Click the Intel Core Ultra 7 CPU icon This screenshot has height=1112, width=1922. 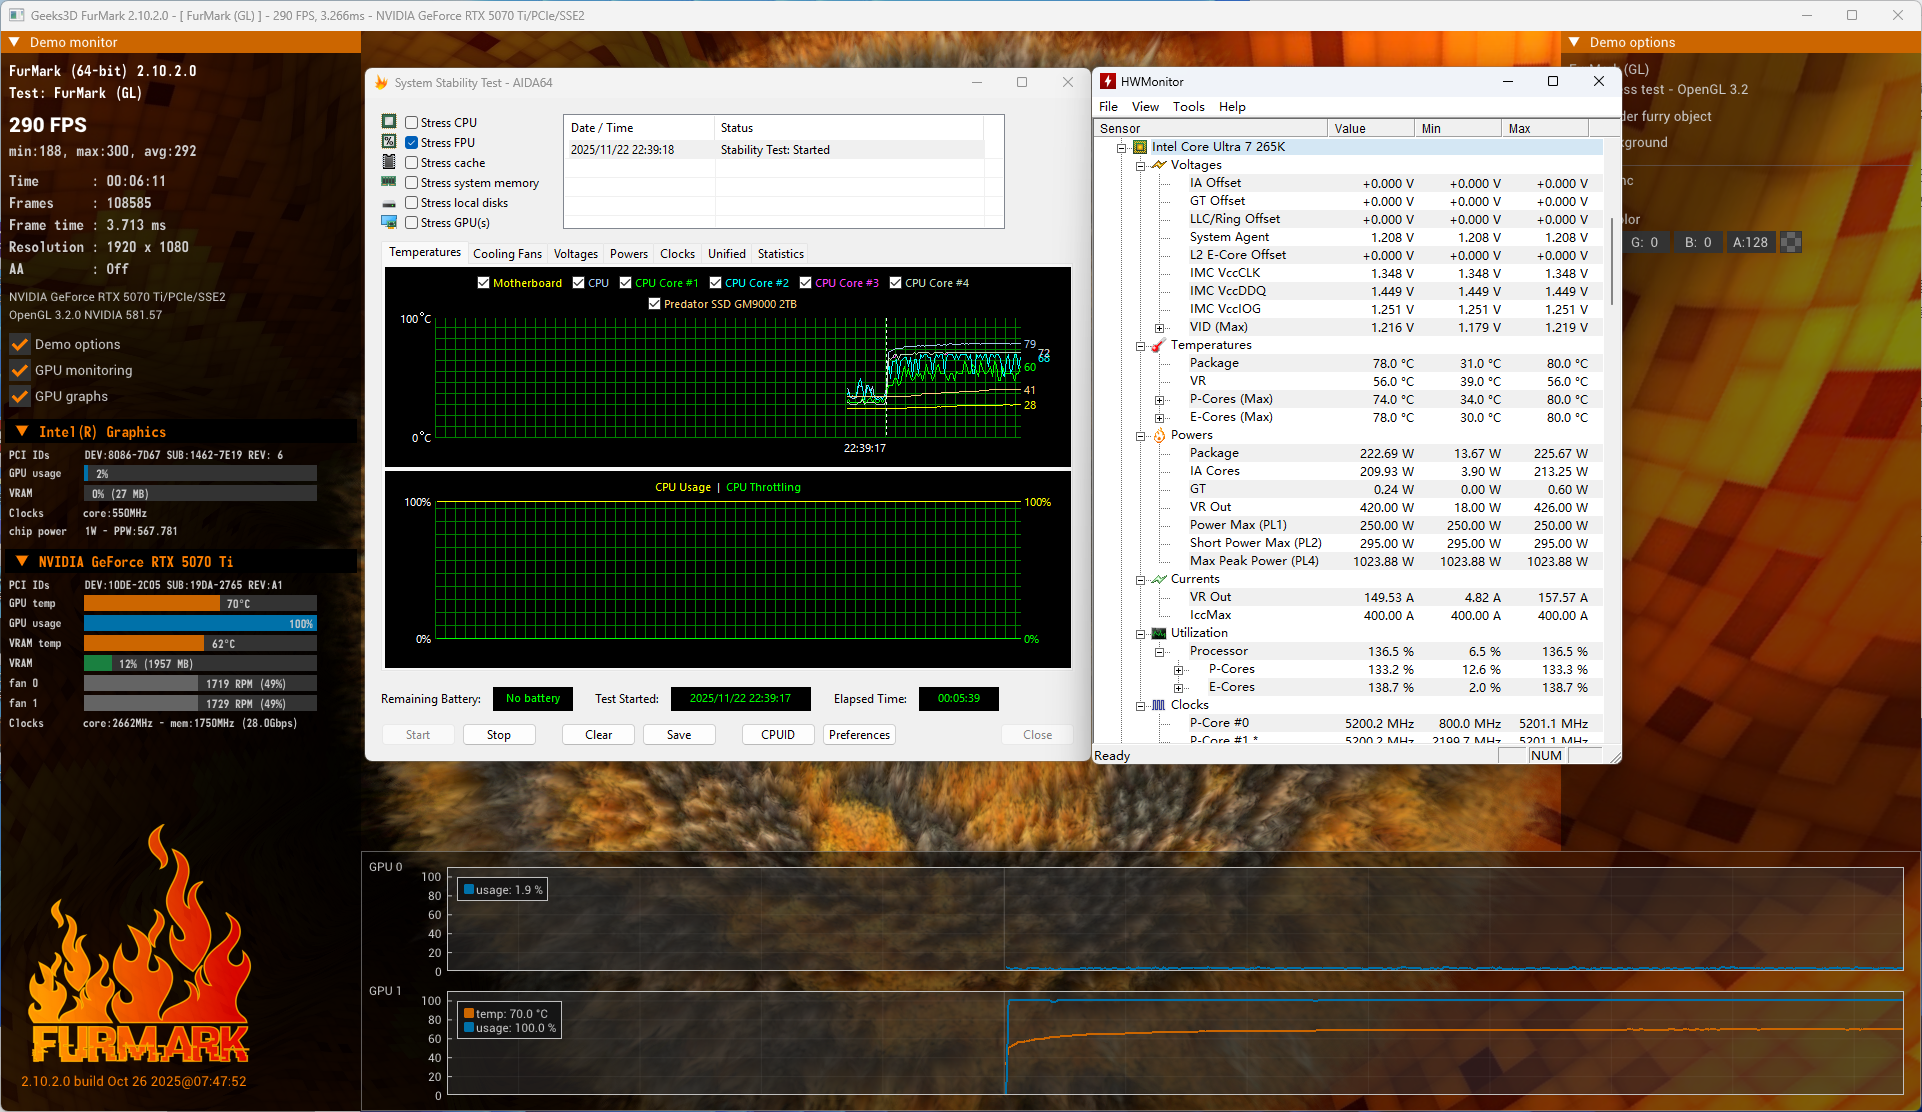click(1140, 147)
